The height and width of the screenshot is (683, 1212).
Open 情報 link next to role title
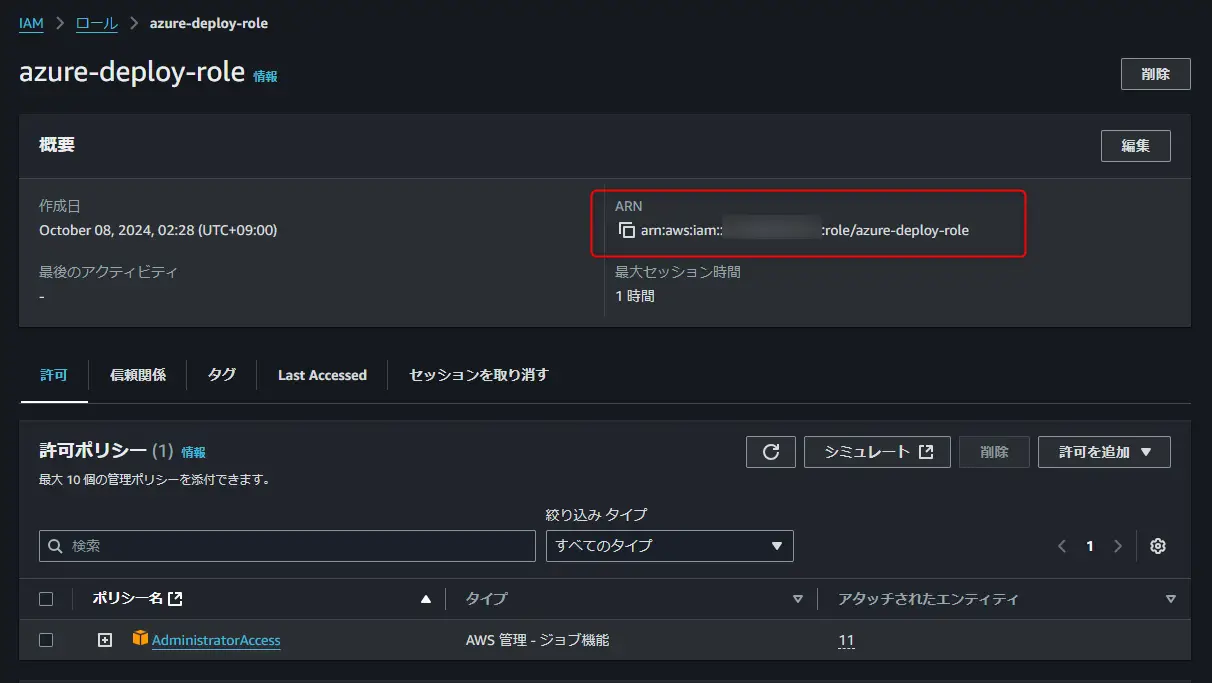[265, 76]
